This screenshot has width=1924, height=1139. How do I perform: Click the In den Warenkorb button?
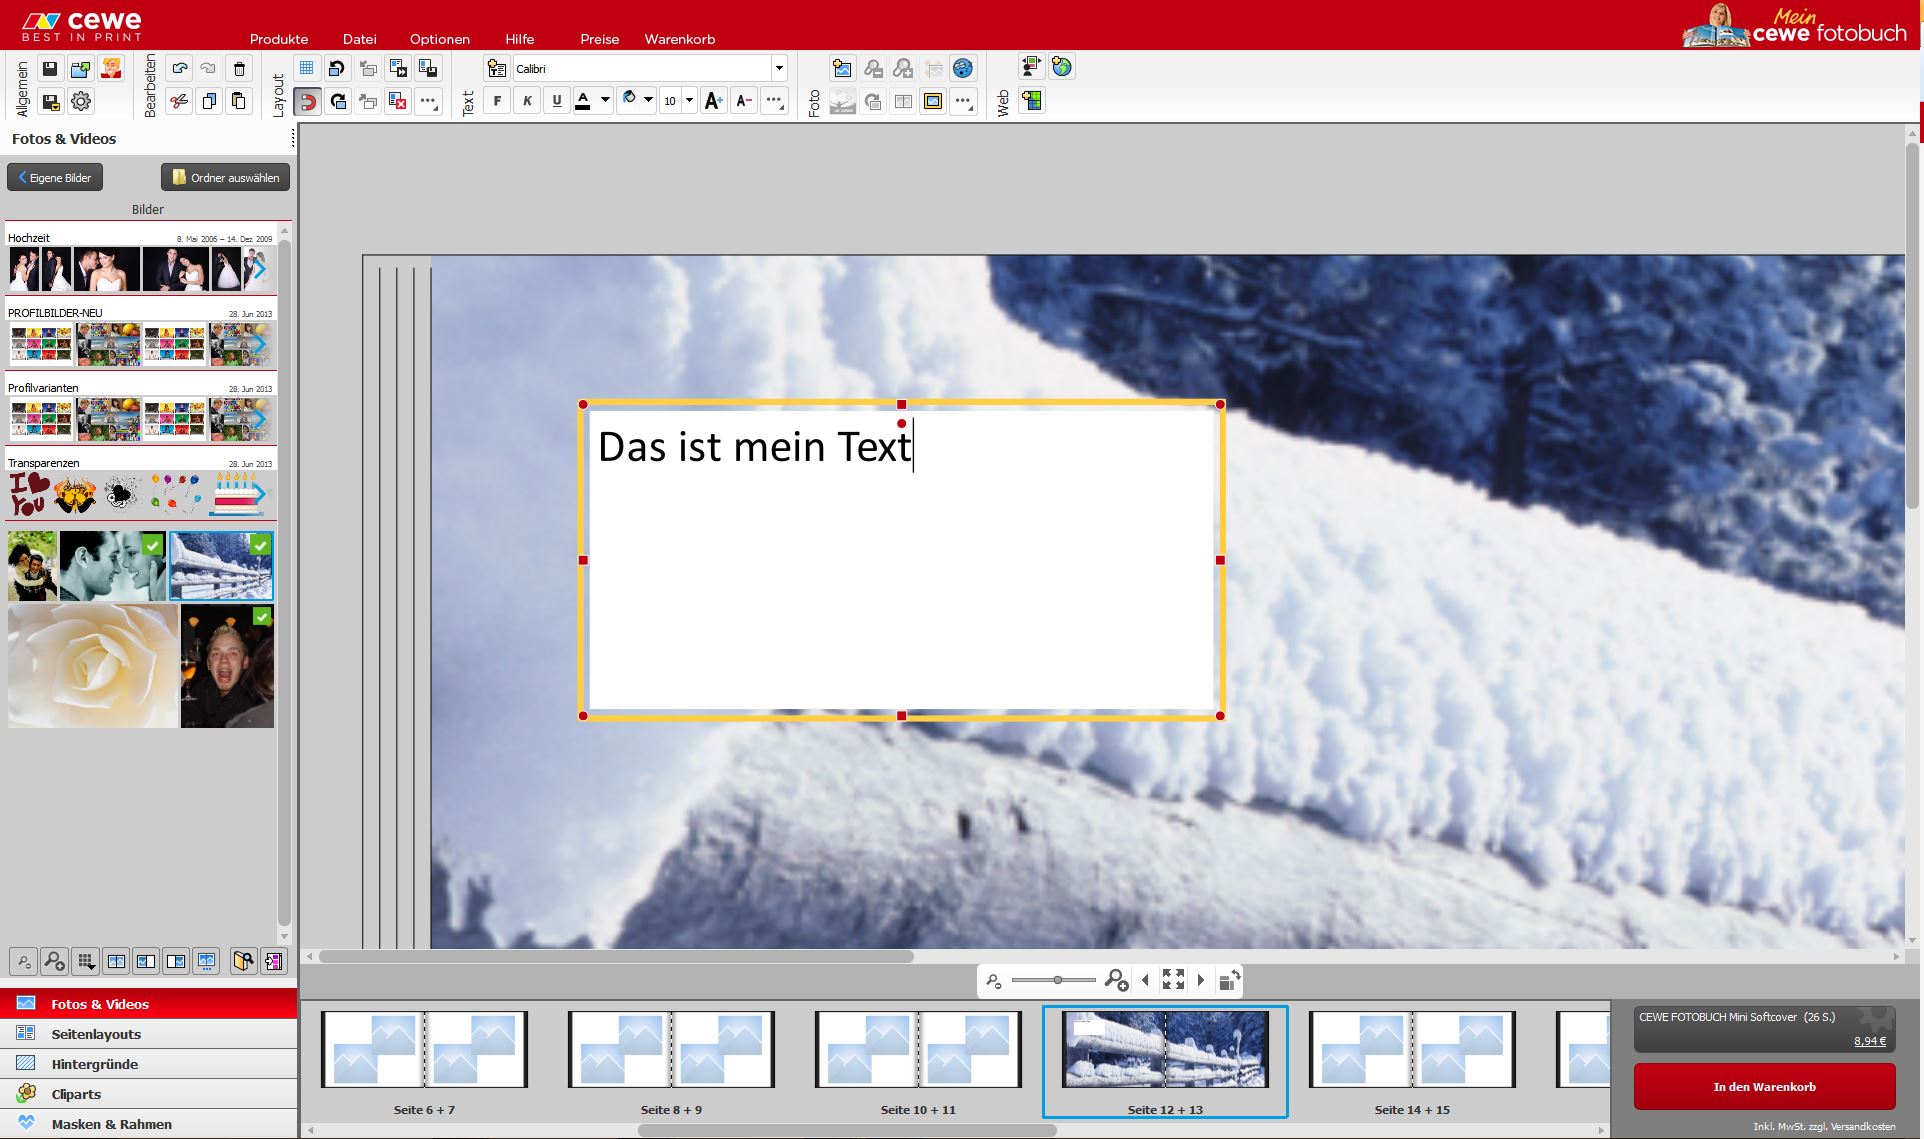(x=1764, y=1087)
